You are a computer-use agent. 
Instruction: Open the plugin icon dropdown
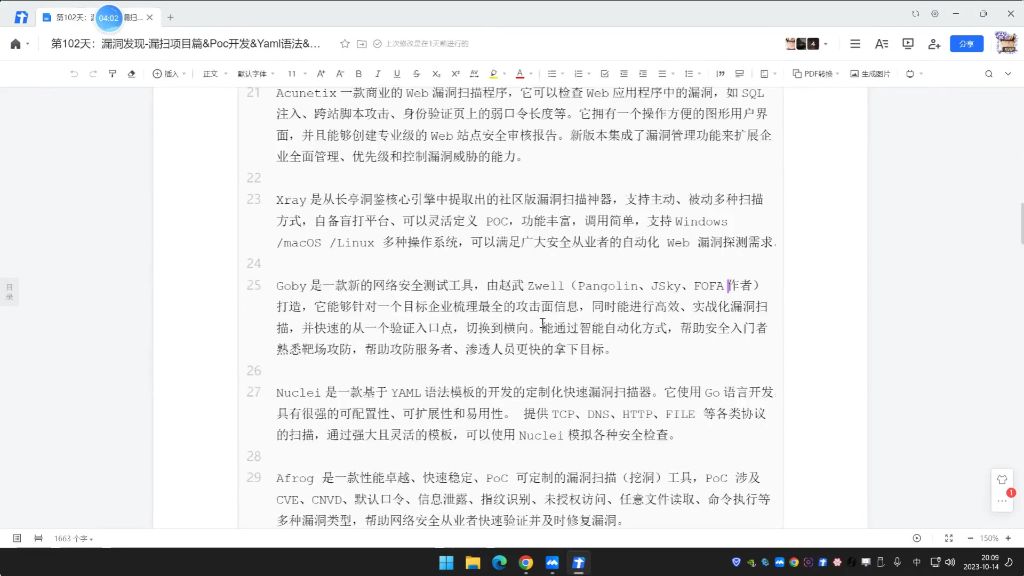click(913, 74)
